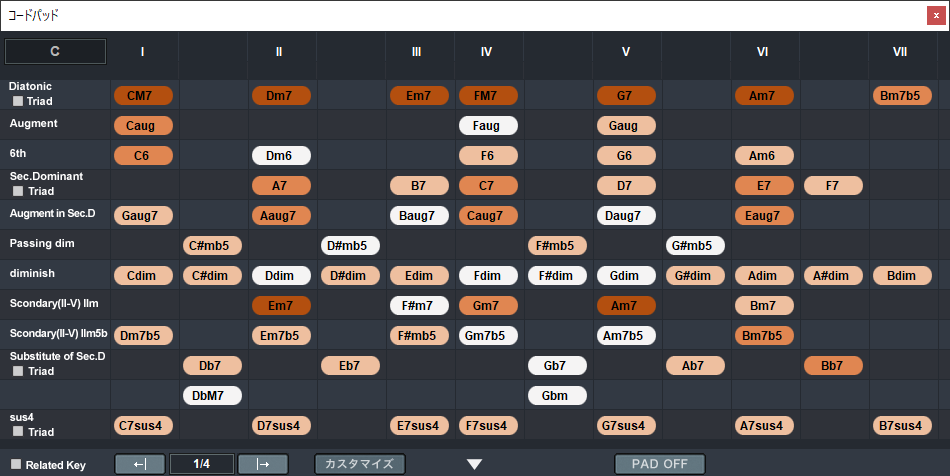Toggle the Related Key checkbox
Image resolution: width=950 pixels, height=476 pixels.
click(16, 464)
